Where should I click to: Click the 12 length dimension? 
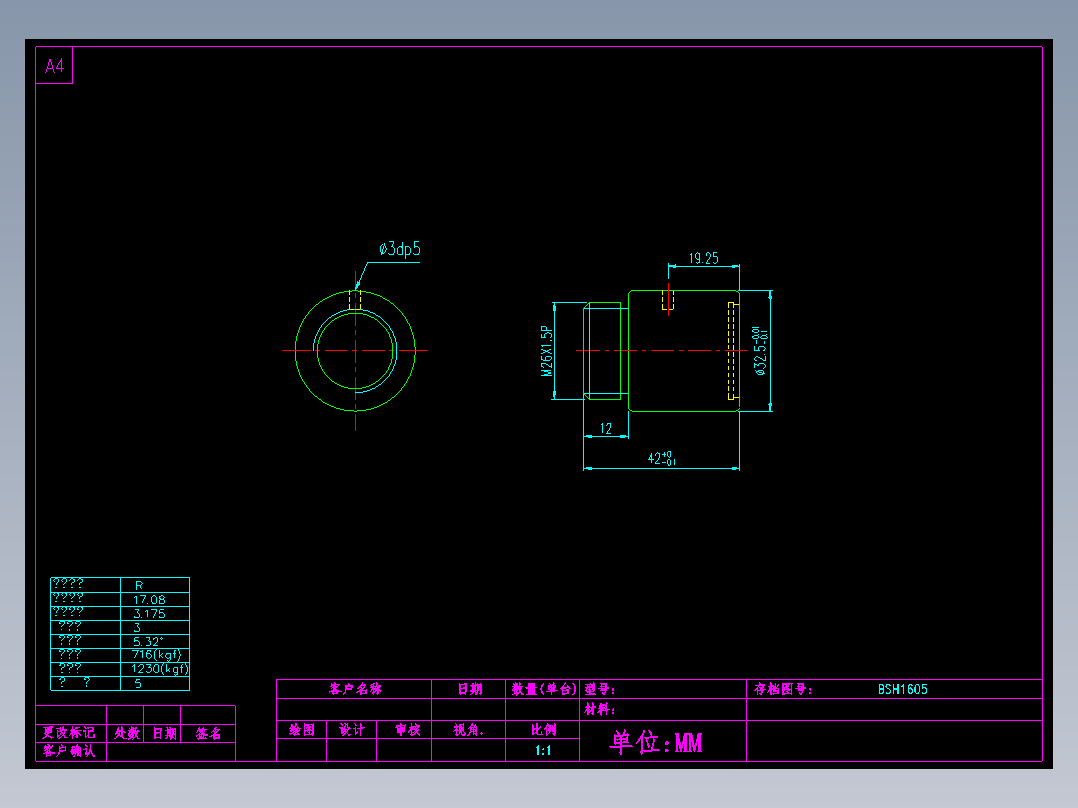[x=606, y=428]
